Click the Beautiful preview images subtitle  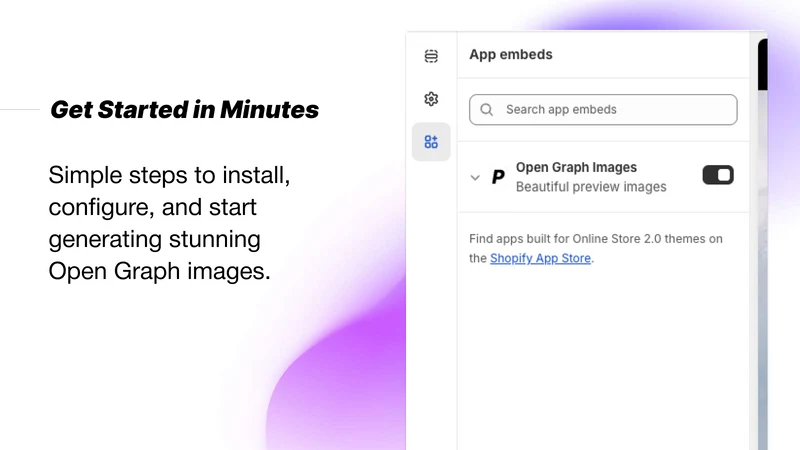point(591,187)
